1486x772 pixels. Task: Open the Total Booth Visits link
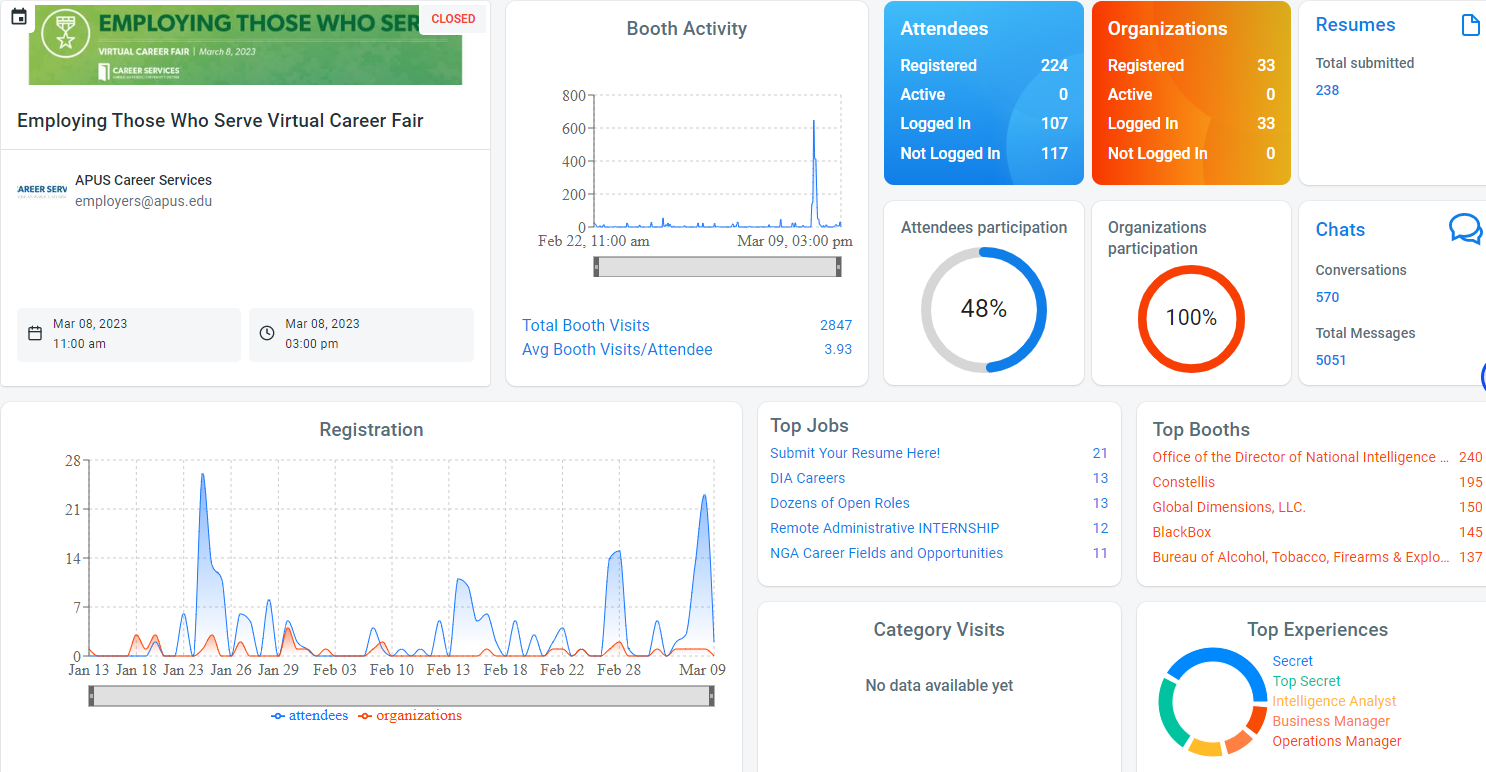[586, 325]
